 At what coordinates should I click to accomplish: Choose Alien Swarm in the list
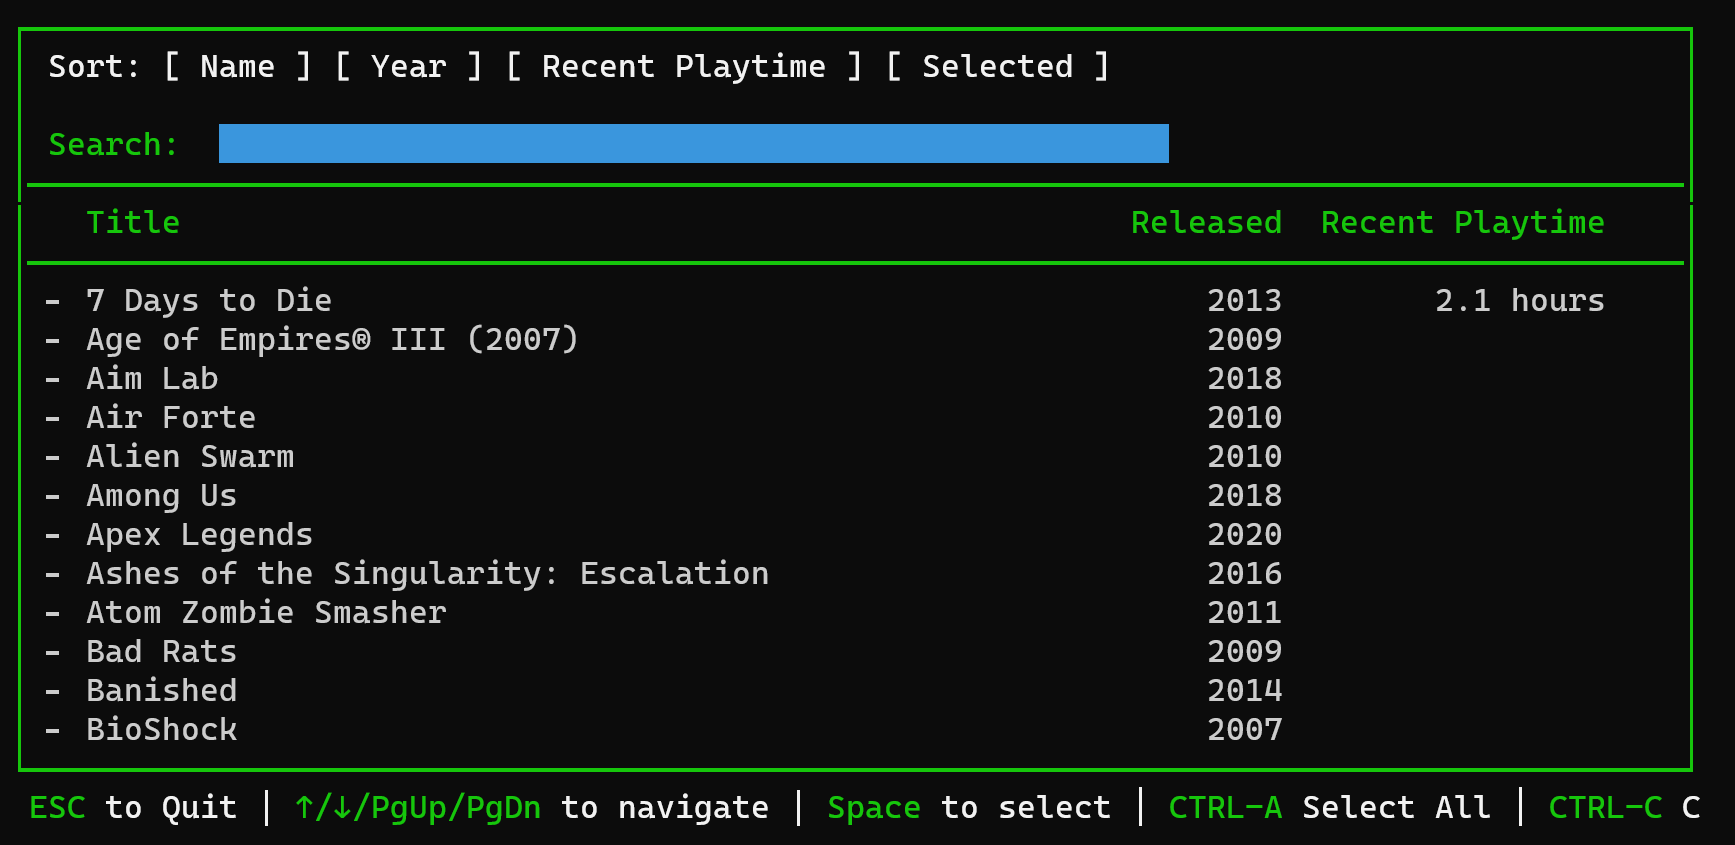tap(825, 456)
